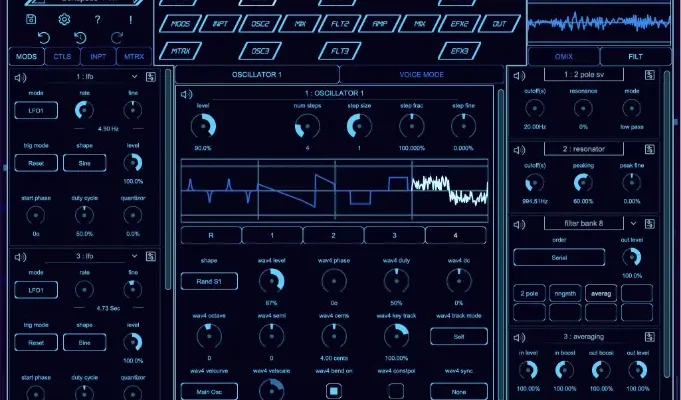Click the question mark help icon
Screen dimensions: 681x400
pos(97,19)
